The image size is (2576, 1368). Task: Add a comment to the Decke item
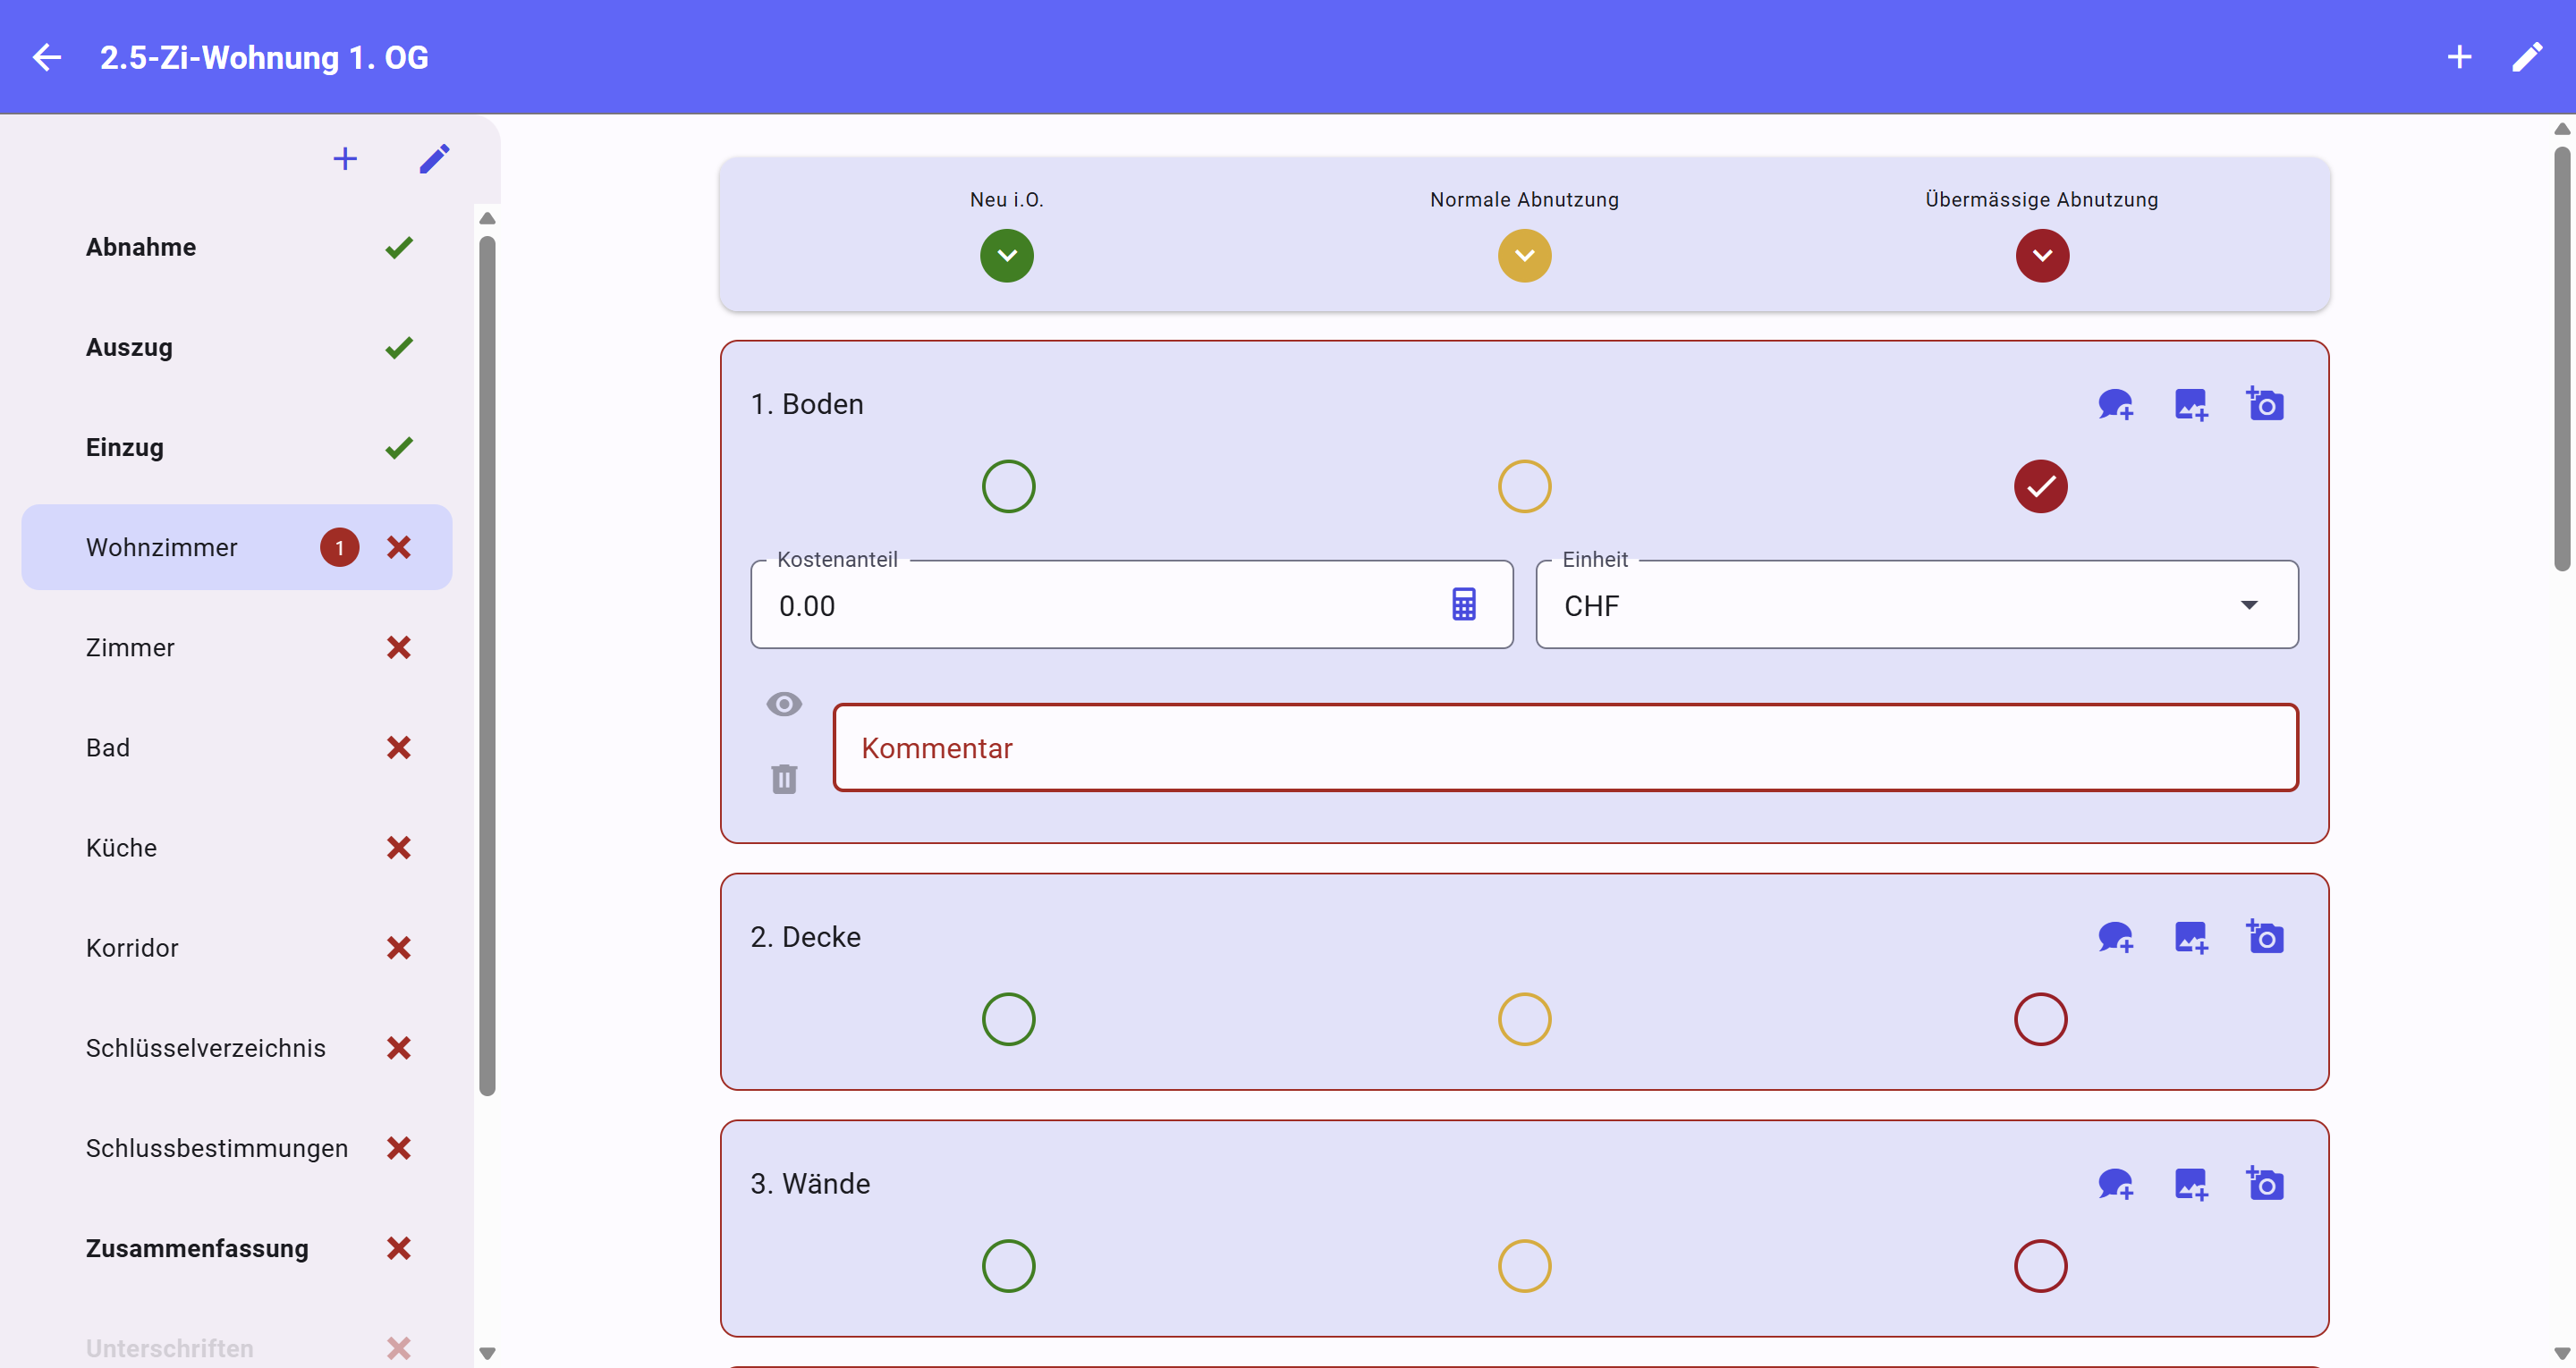pyautogui.click(x=2115, y=937)
